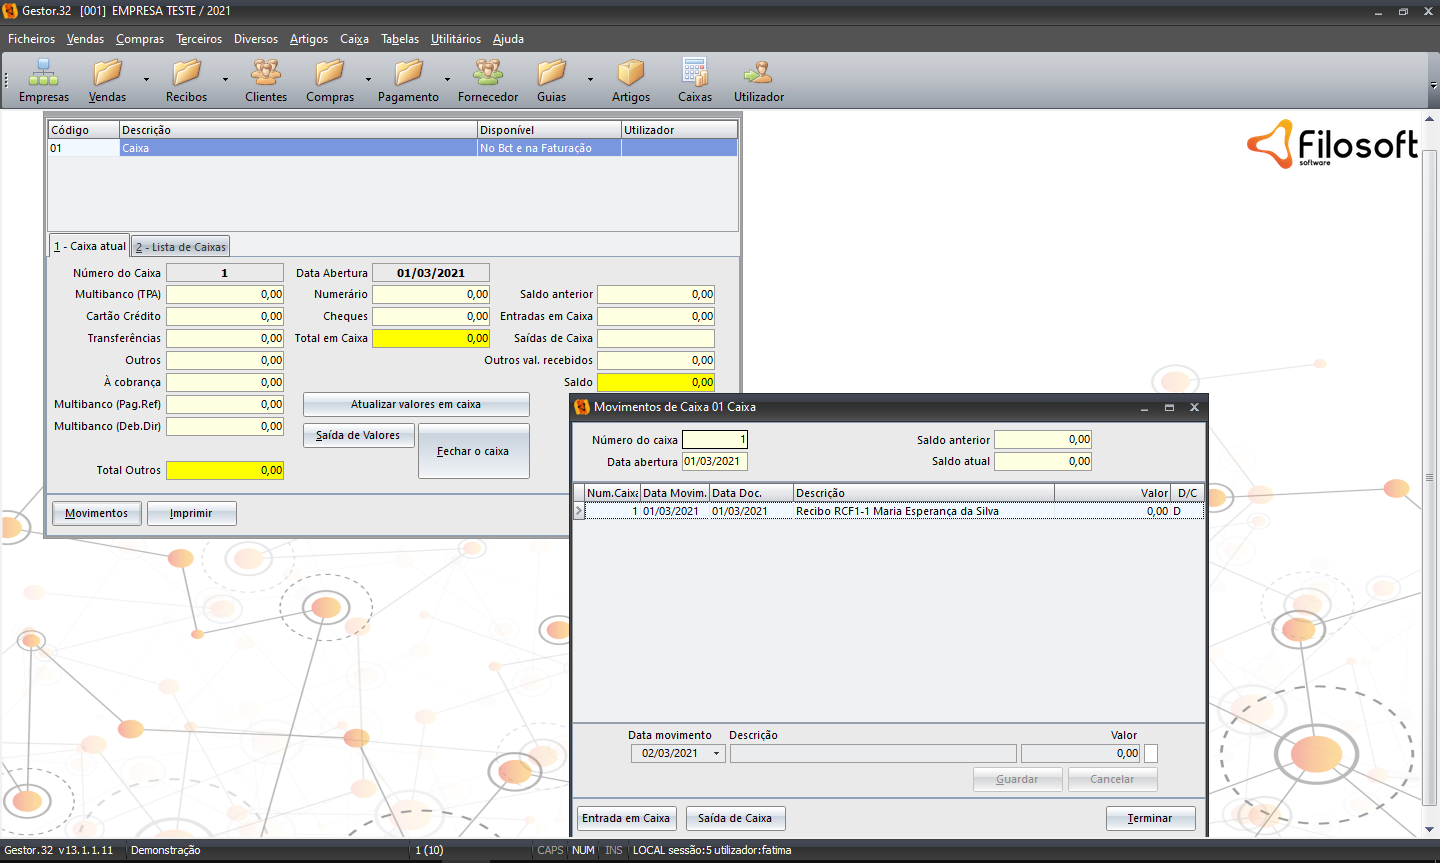1440x863 pixels.
Task: Click the Vendas folder icon
Action: pos(107,73)
